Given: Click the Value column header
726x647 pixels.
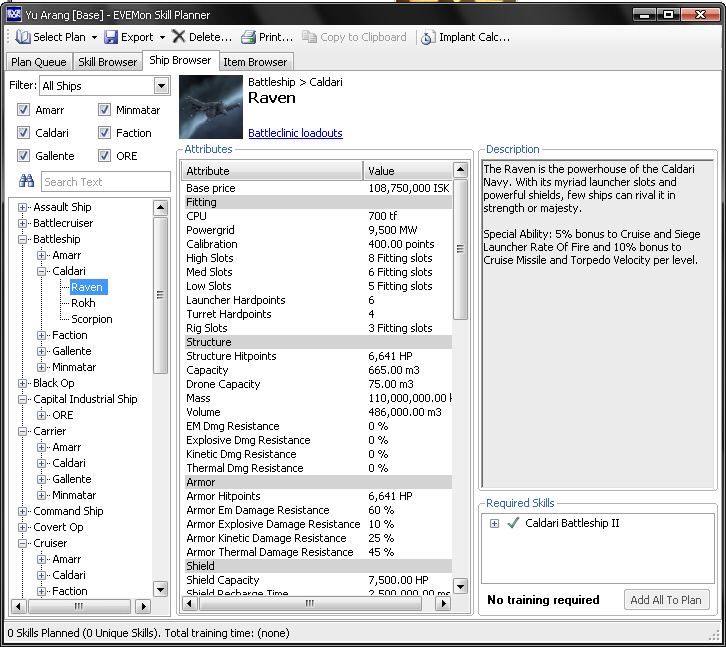Looking at the screenshot, I should click(407, 171).
